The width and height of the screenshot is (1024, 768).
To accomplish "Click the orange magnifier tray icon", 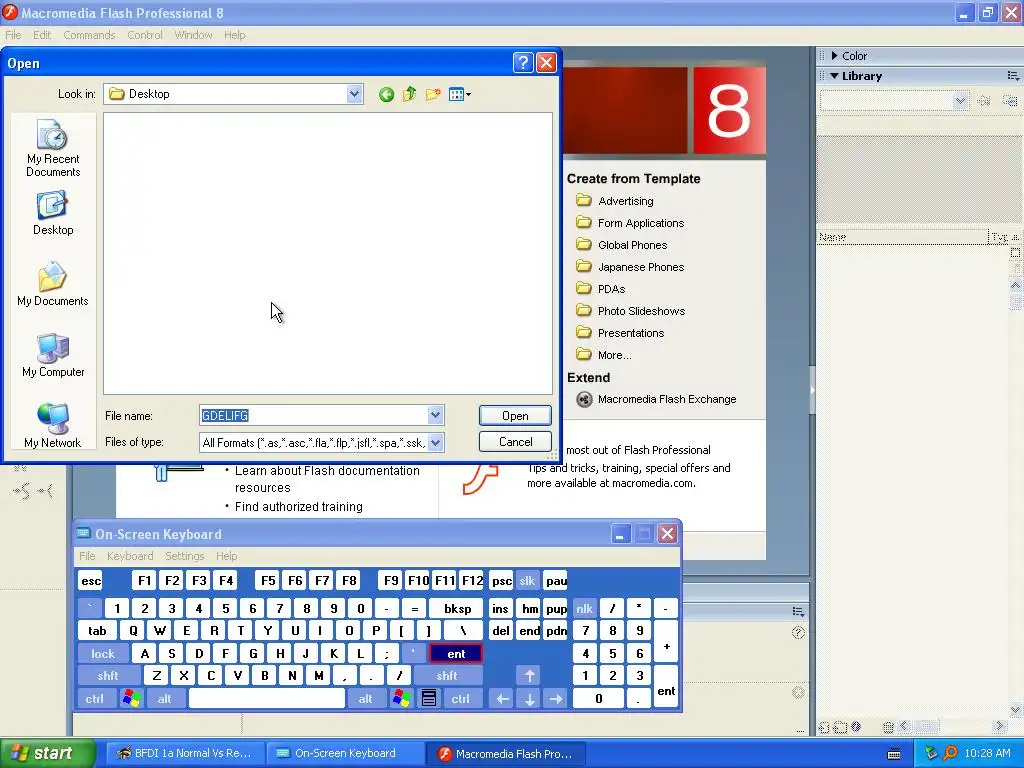I will pyautogui.click(x=950, y=754).
